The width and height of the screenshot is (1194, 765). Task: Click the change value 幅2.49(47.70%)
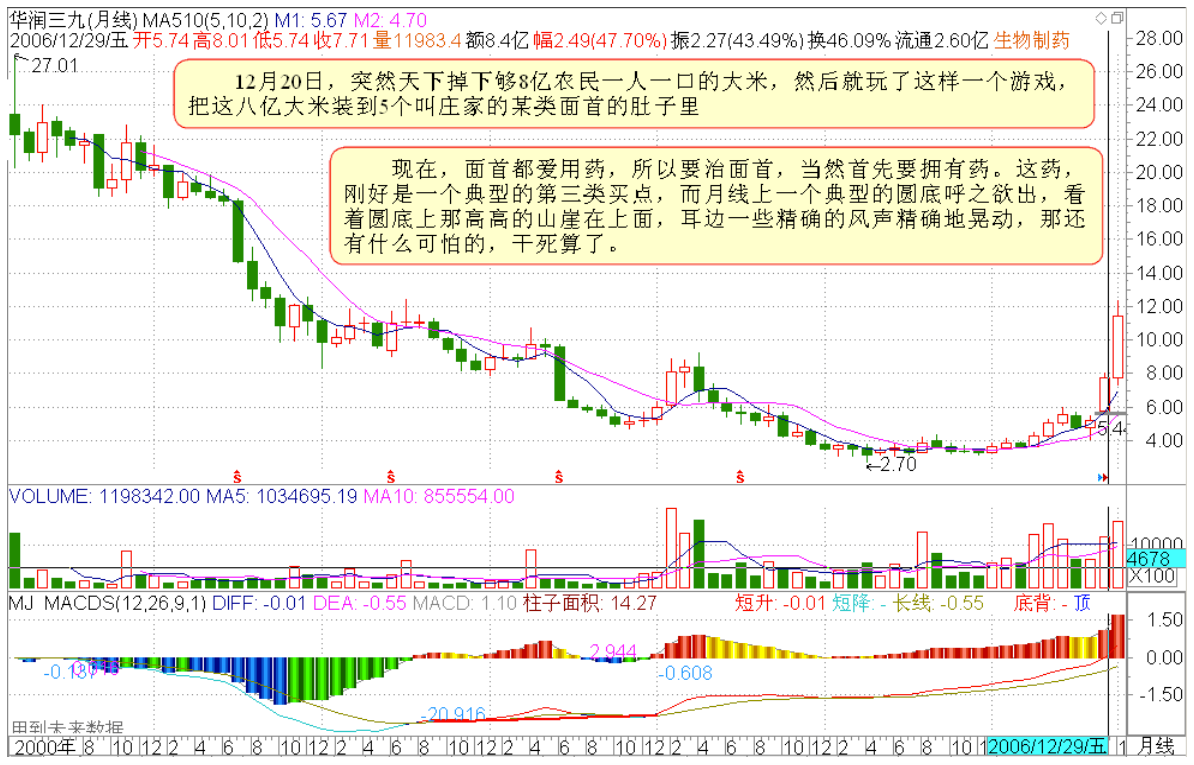click(x=600, y=40)
